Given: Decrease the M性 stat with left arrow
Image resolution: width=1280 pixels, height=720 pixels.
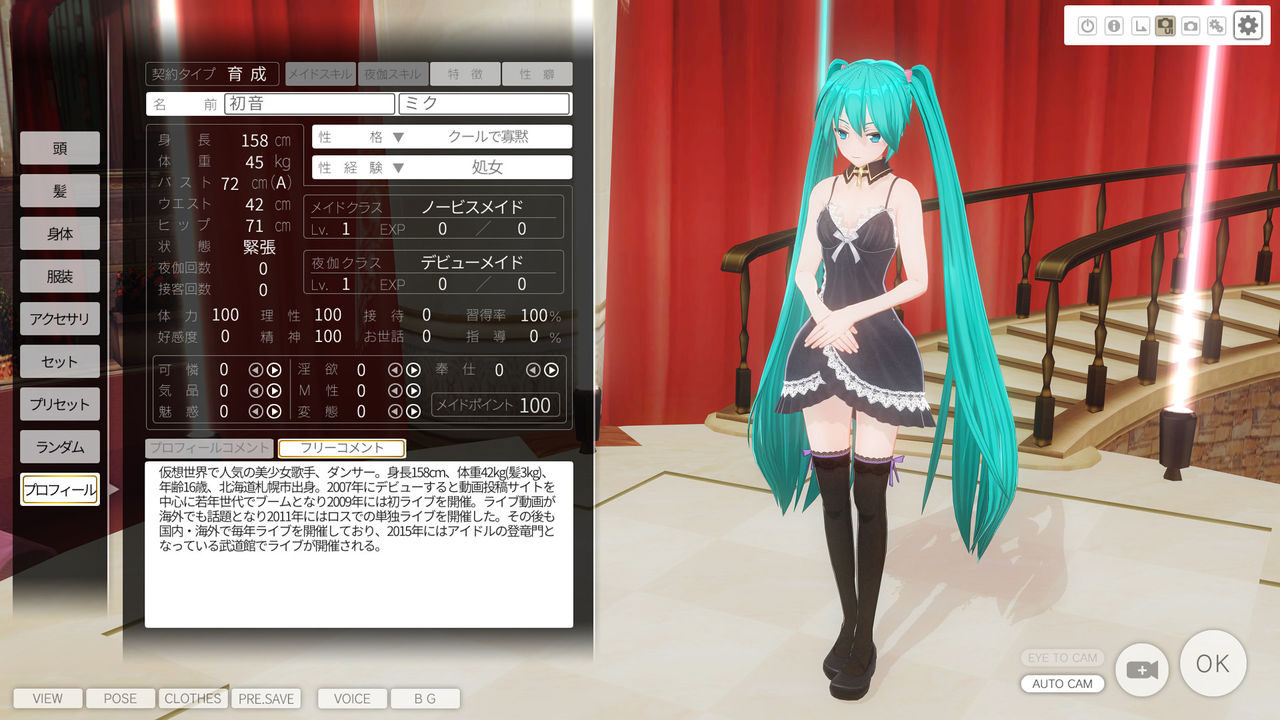Looking at the screenshot, I should [394, 390].
